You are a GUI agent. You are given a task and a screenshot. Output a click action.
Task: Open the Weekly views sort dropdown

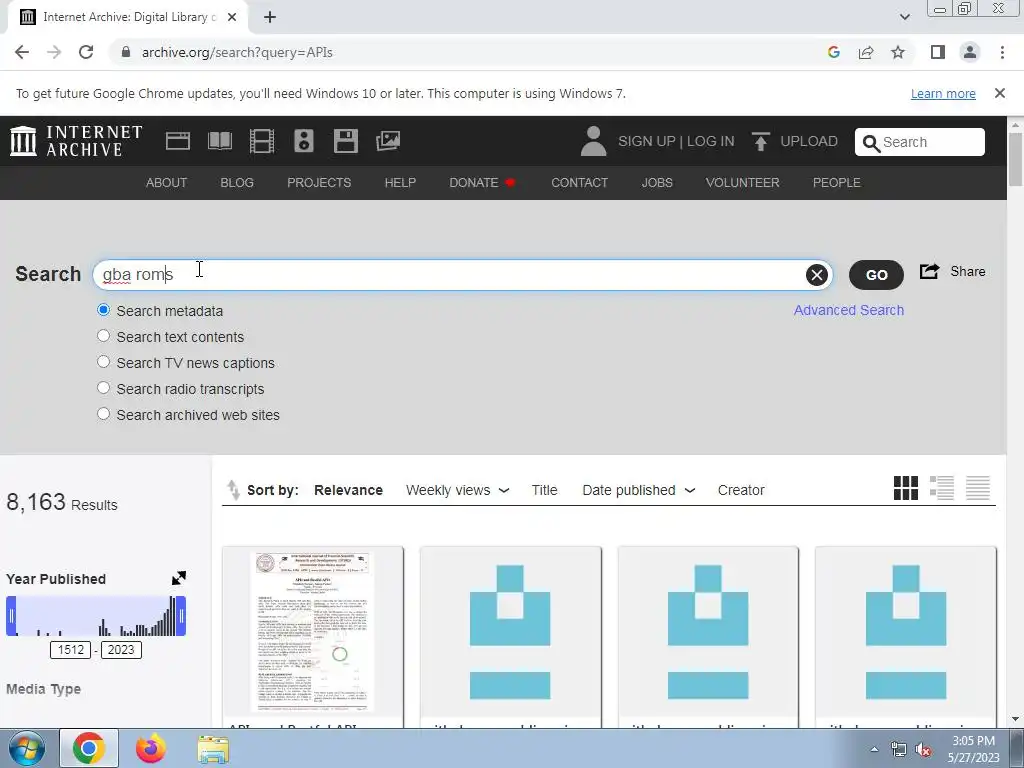(x=457, y=490)
